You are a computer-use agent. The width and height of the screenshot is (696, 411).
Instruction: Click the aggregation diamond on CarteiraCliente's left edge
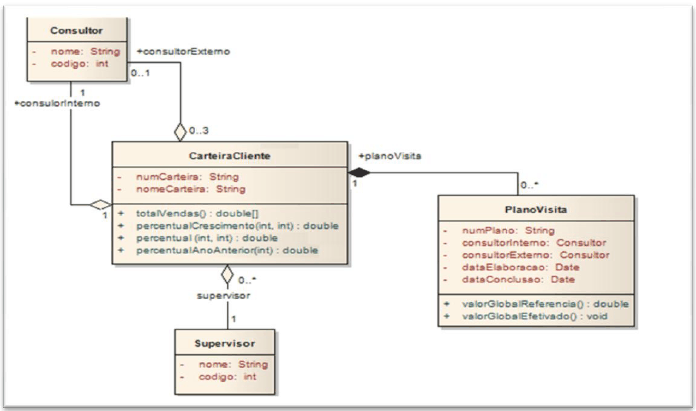click(x=99, y=205)
